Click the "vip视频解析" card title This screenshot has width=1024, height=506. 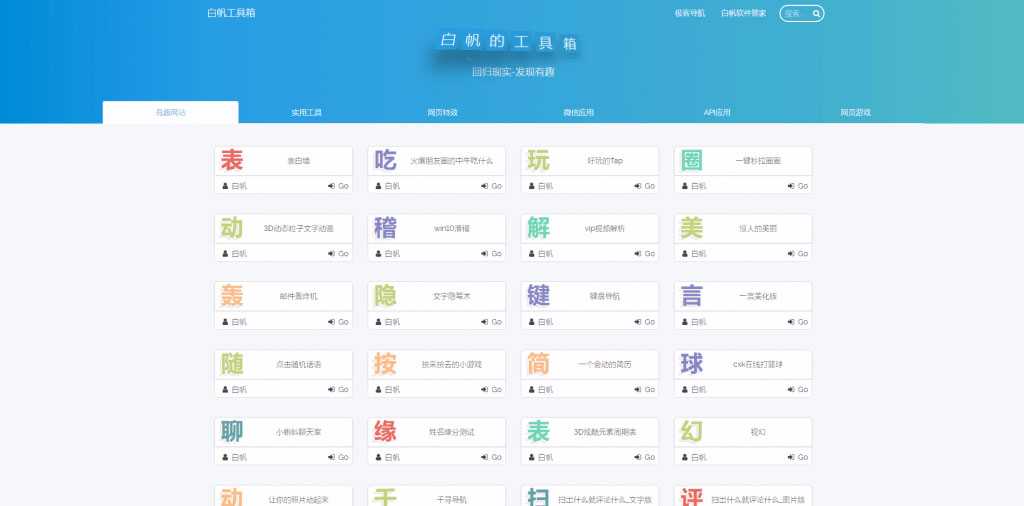click(605, 229)
